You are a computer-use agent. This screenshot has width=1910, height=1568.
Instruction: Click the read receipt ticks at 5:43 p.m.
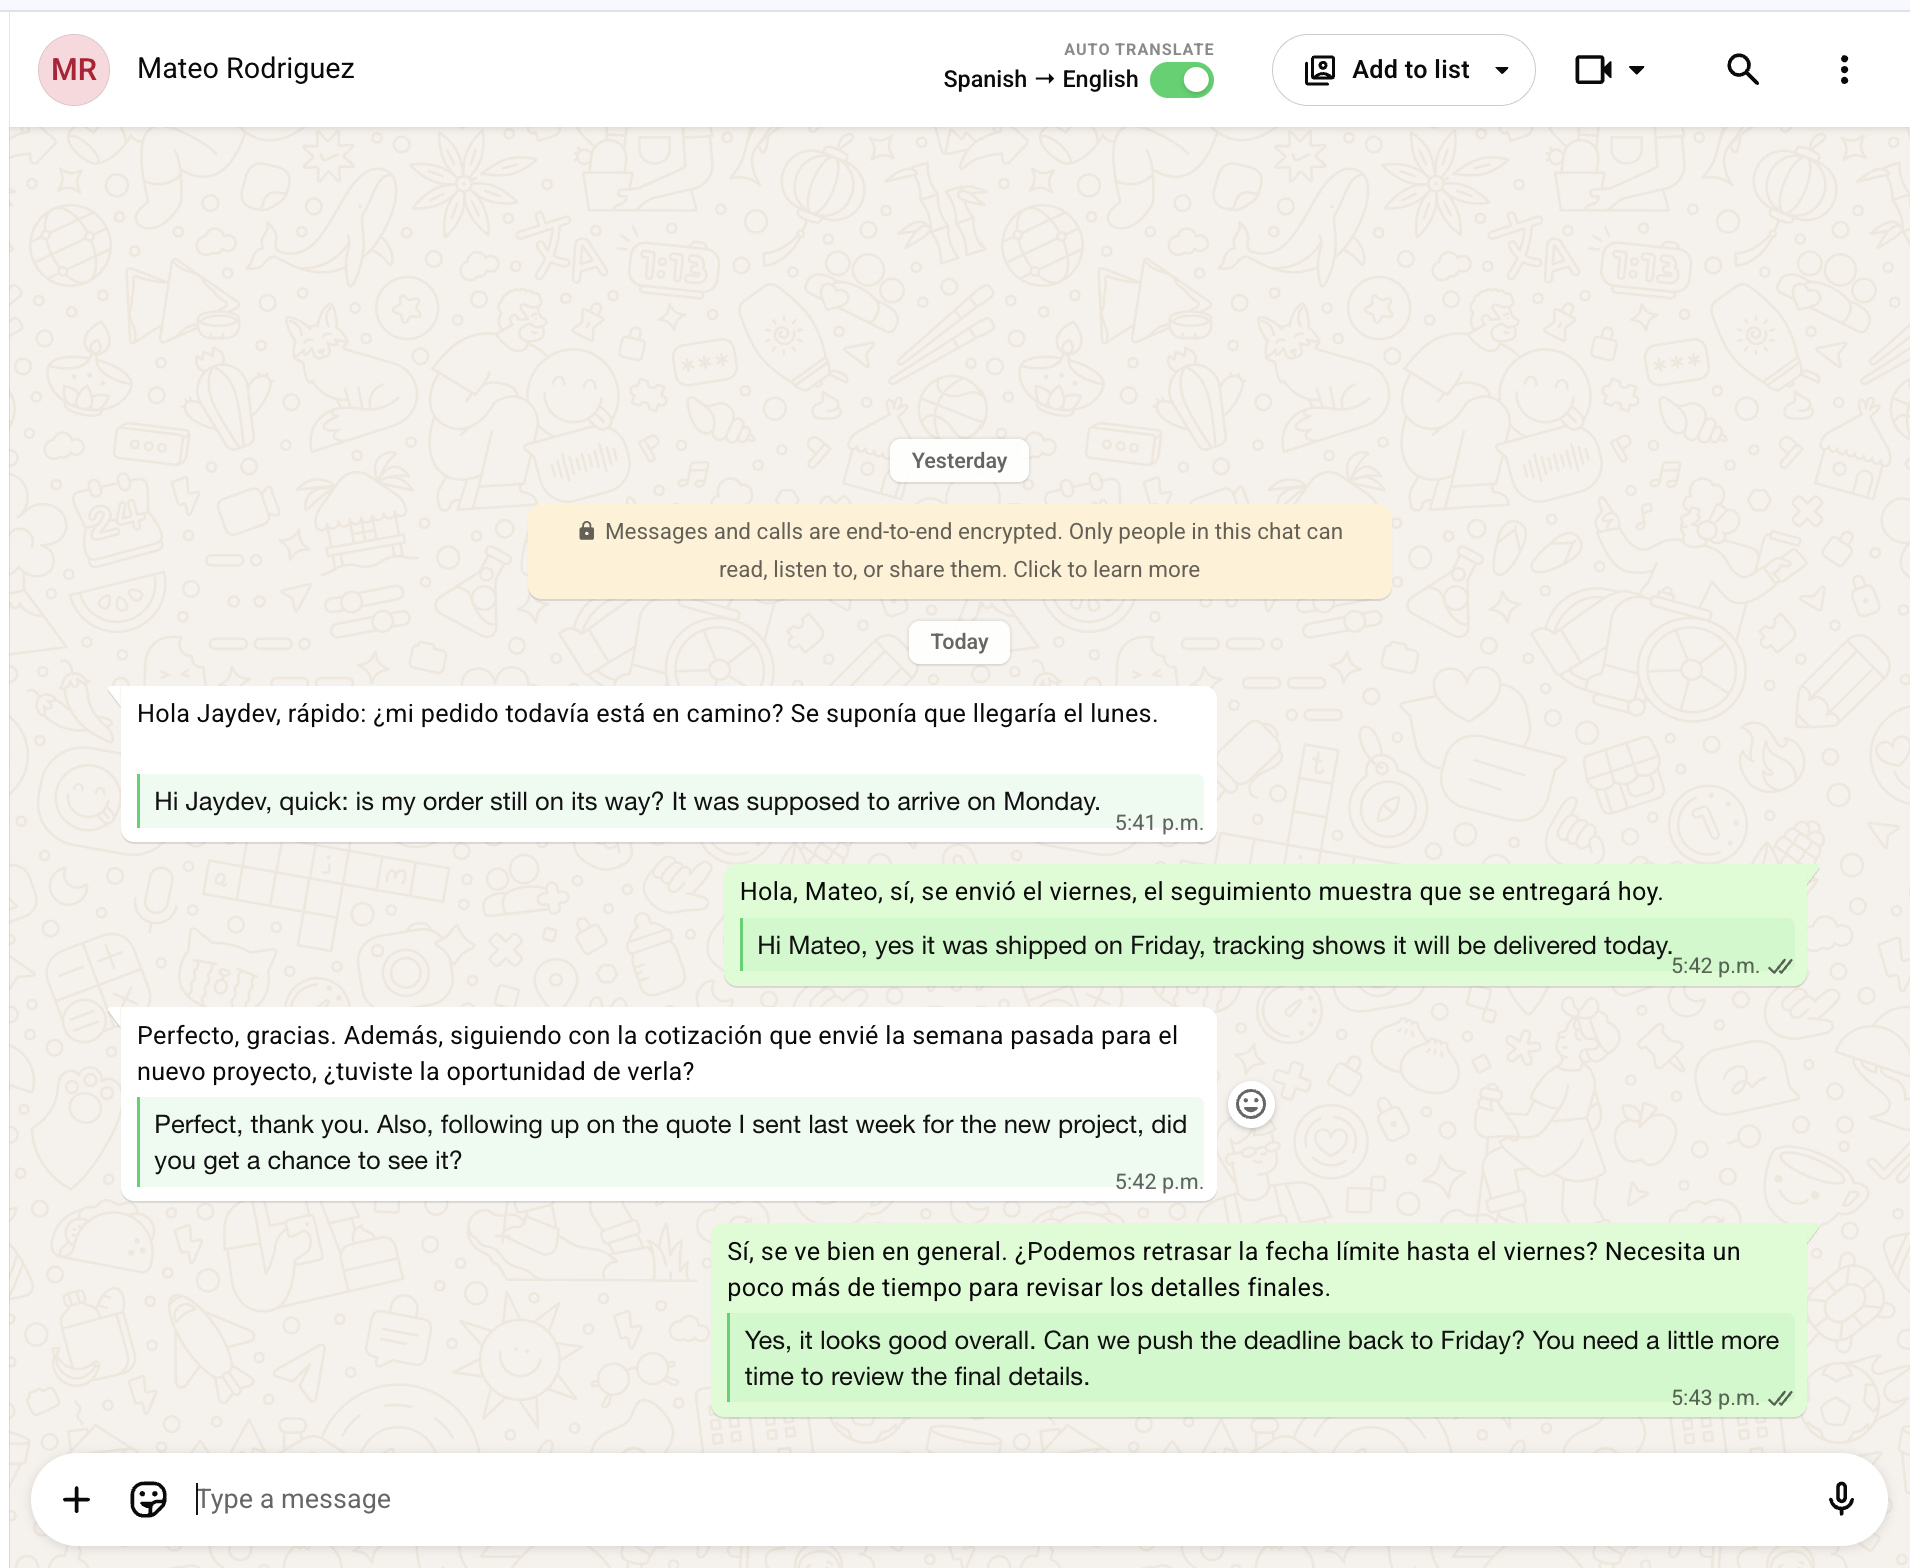click(x=1780, y=1398)
